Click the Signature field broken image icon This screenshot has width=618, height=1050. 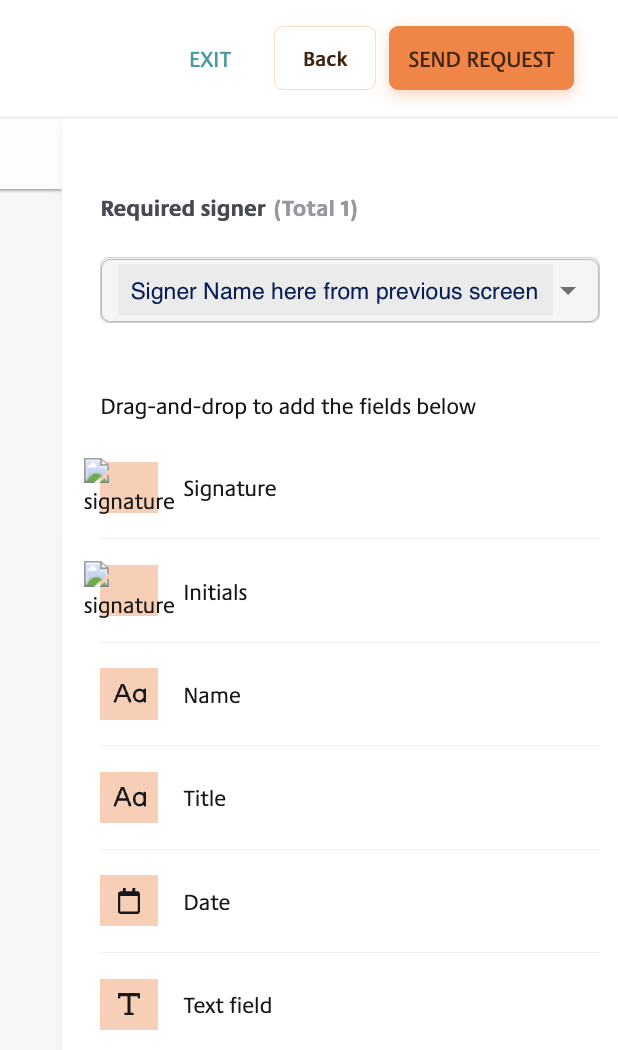tap(129, 487)
